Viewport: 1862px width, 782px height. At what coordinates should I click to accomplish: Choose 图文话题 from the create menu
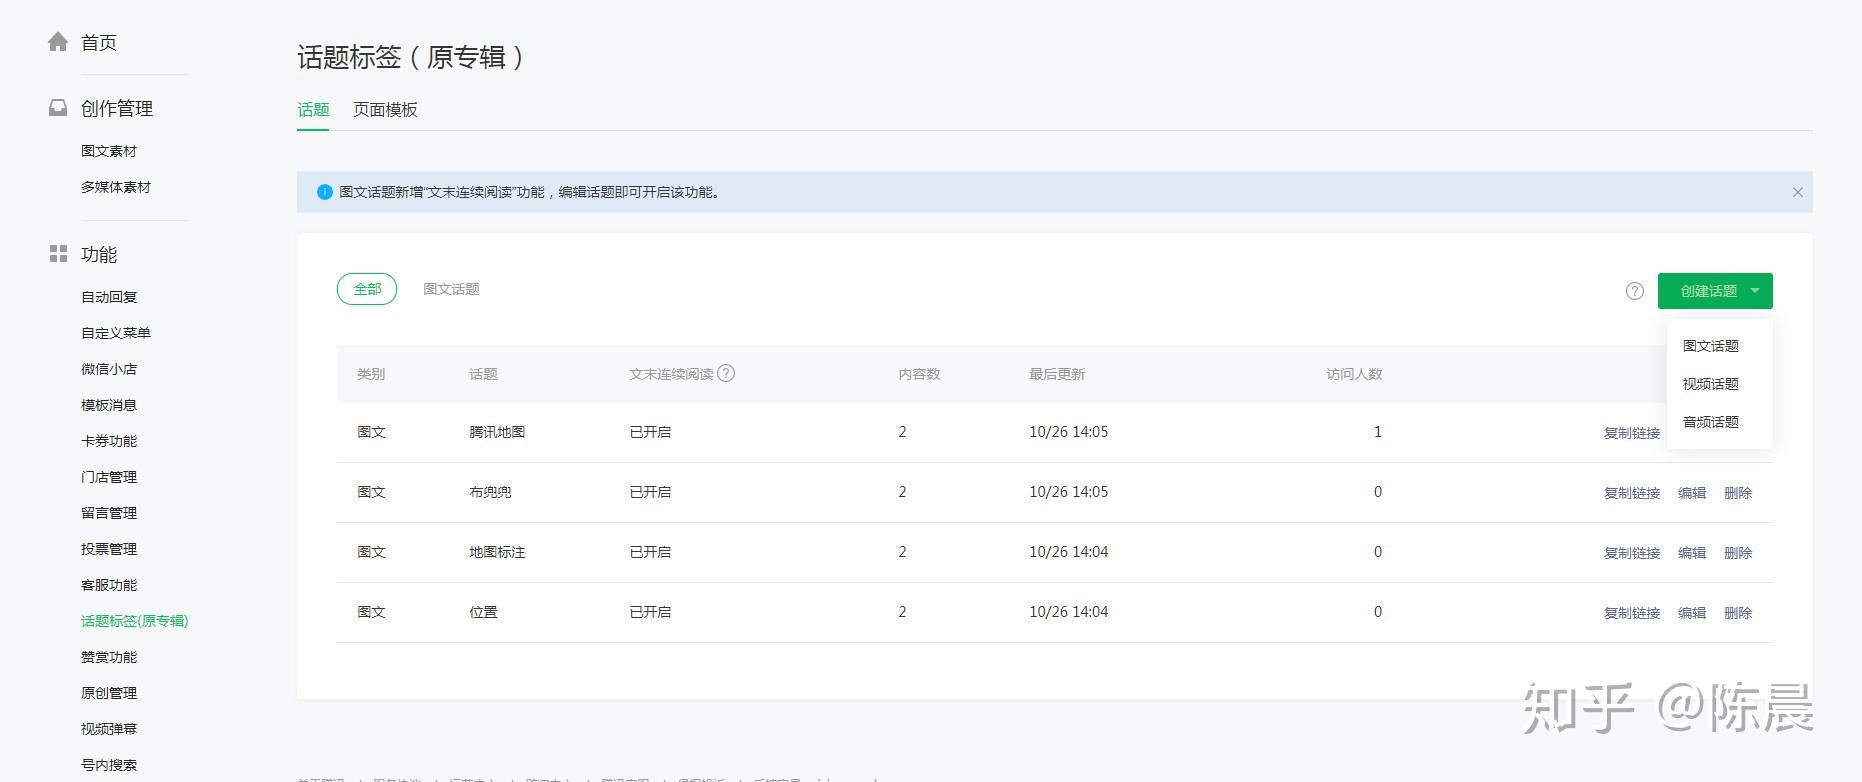pos(1710,346)
